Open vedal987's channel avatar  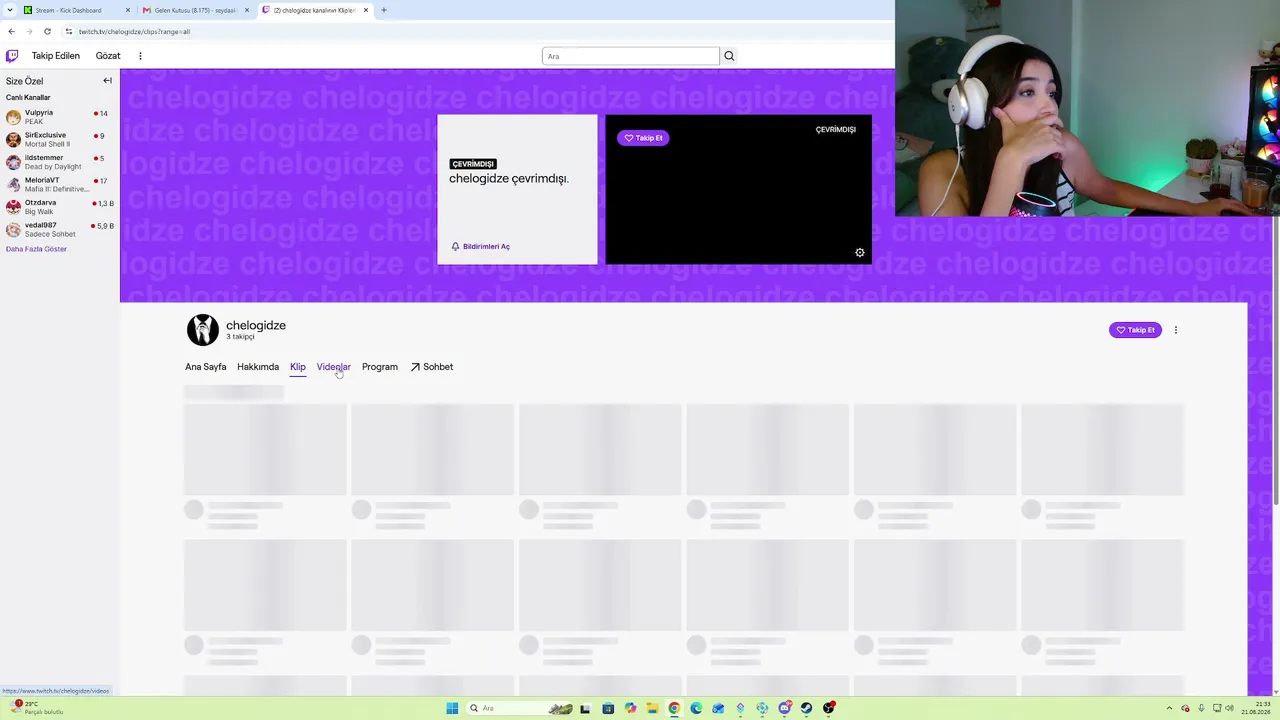13,229
